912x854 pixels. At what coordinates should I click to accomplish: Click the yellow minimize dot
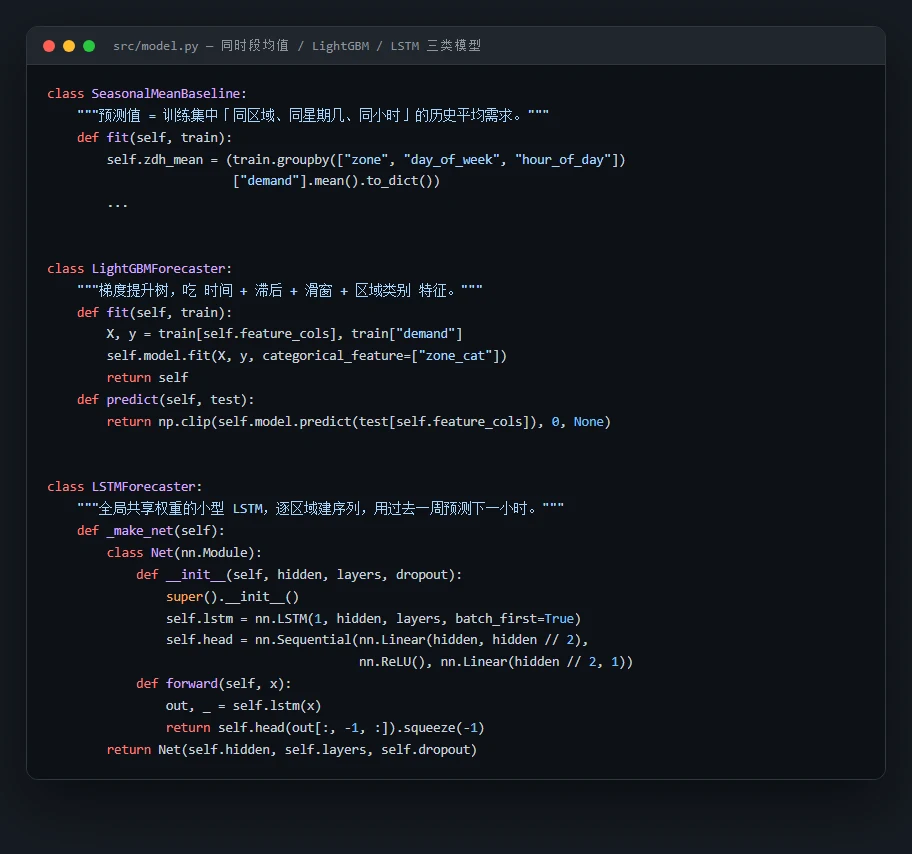[x=69, y=46]
